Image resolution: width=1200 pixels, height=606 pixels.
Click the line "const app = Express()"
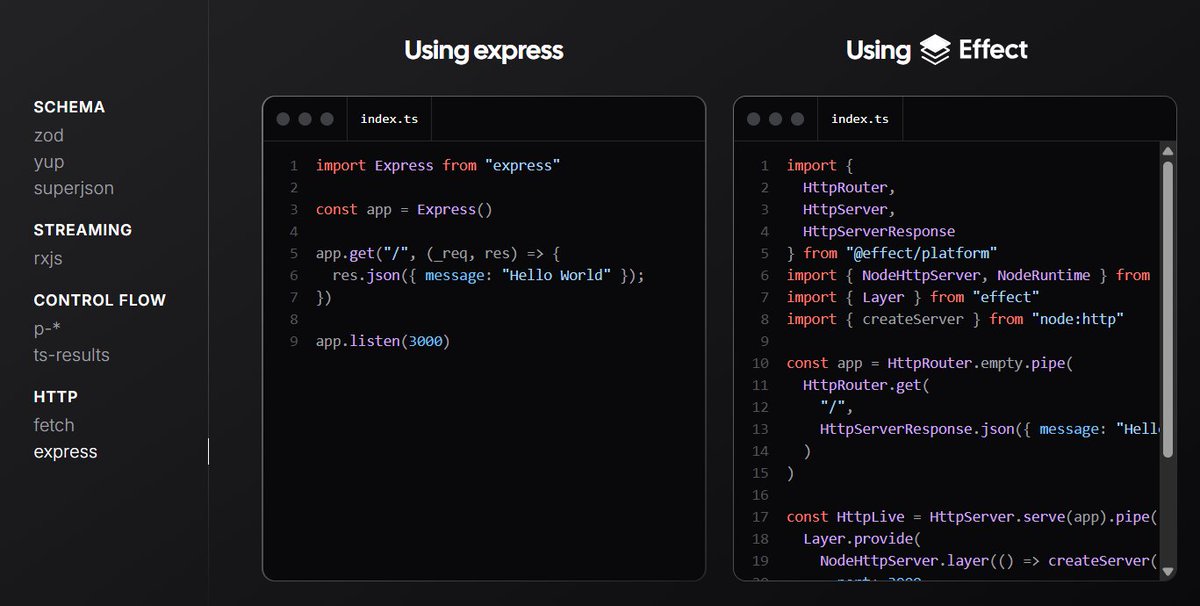pyautogui.click(x=404, y=209)
